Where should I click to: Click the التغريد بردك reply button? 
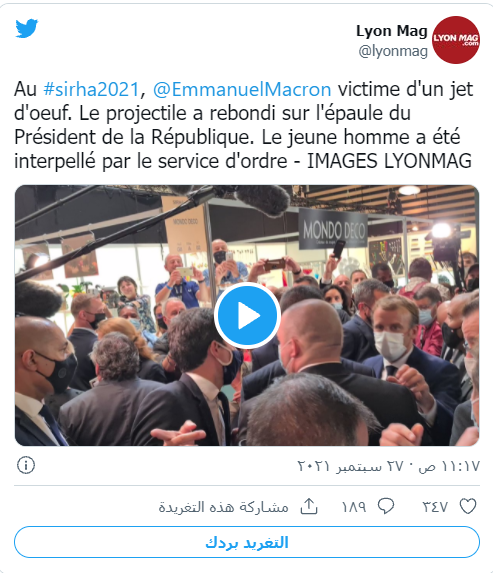pos(247,542)
